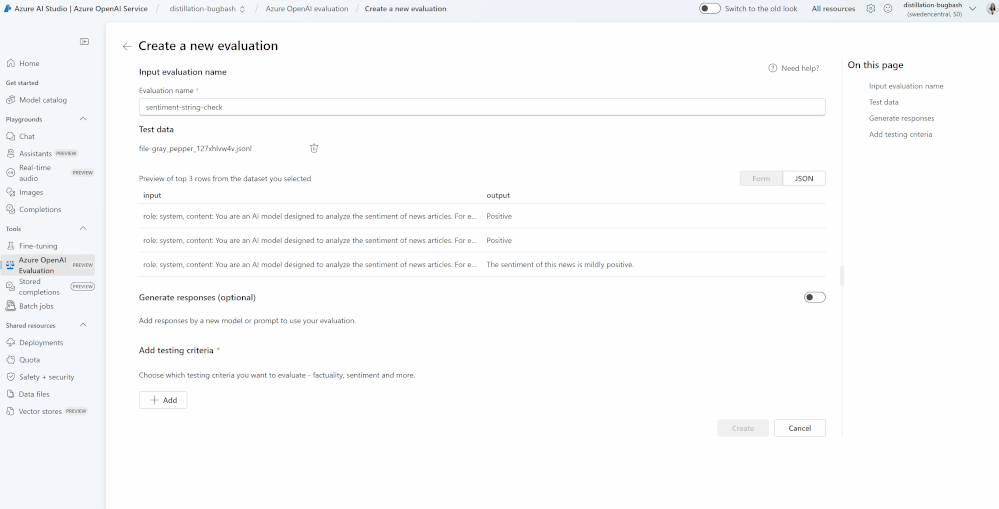Open All resources link
The height and width of the screenshot is (509, 999).
click(x=833, y=9)
